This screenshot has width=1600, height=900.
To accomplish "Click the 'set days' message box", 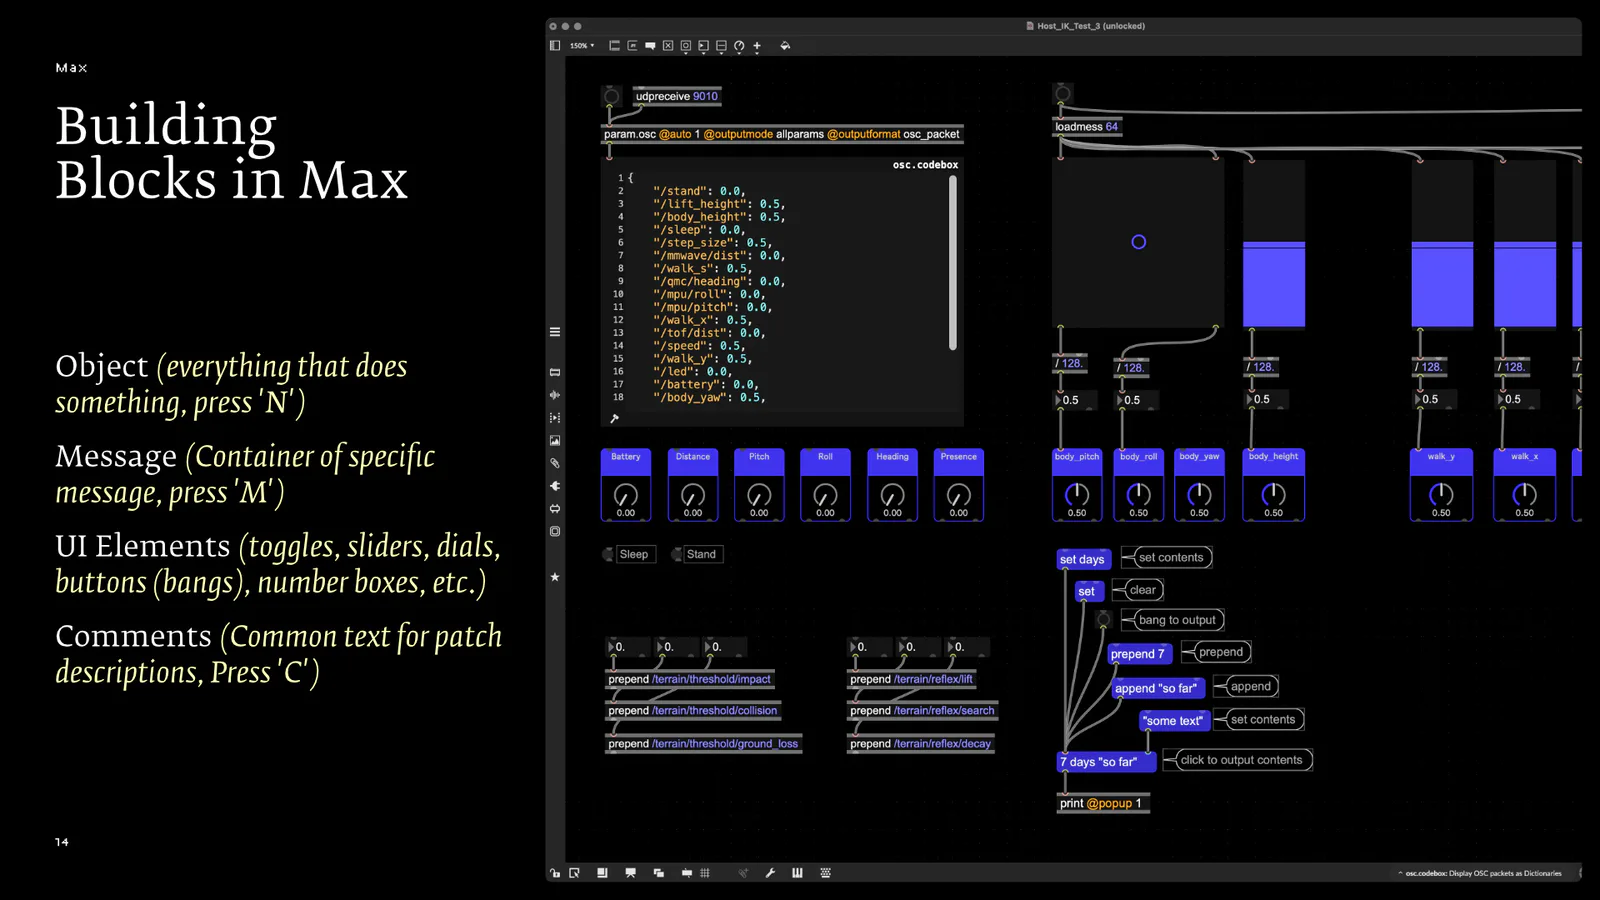I will (x=1082, y=559).
